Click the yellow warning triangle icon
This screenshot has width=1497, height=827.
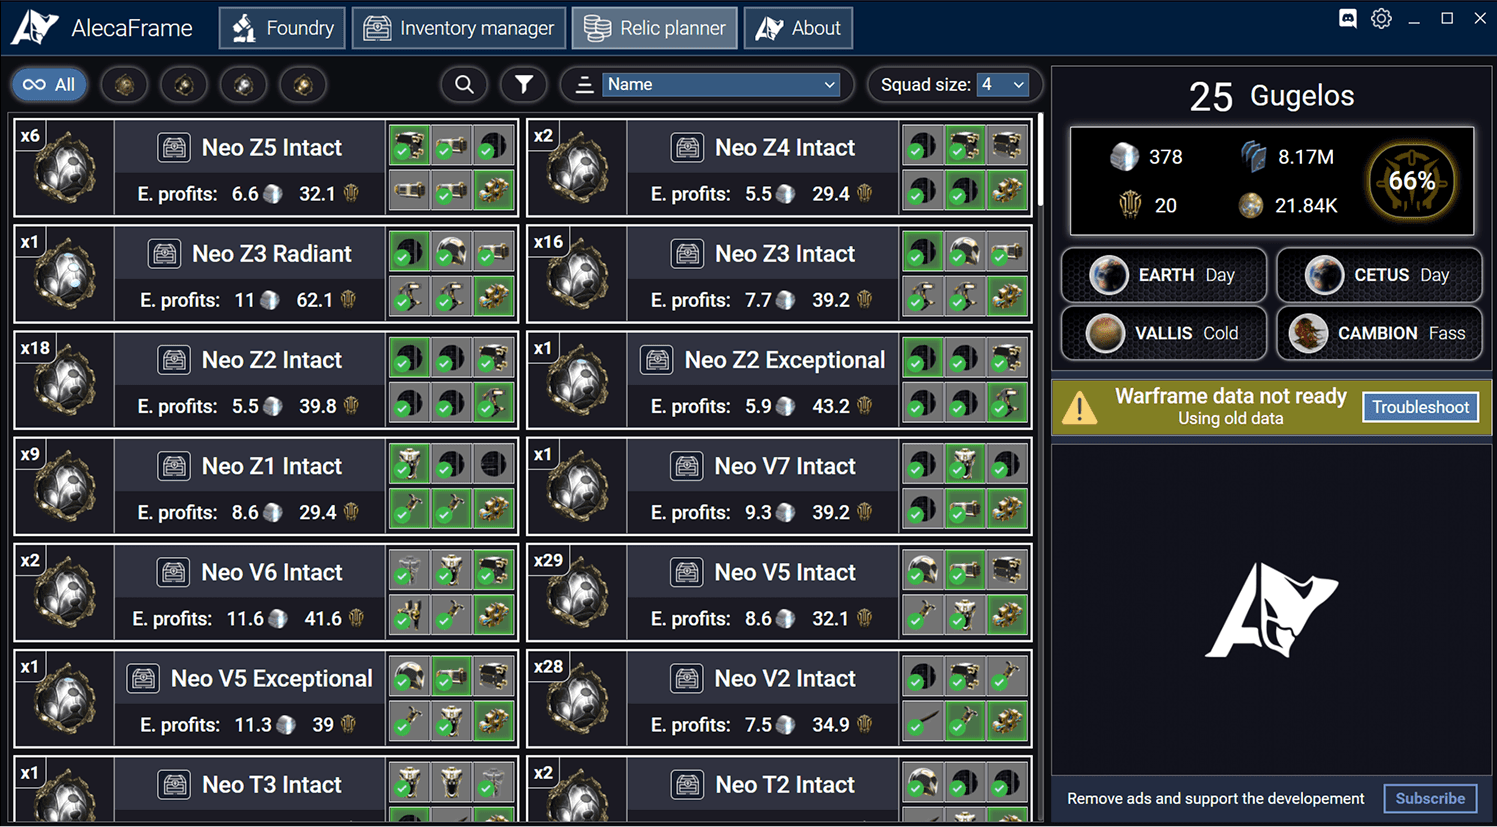(x=1079, y=407)
